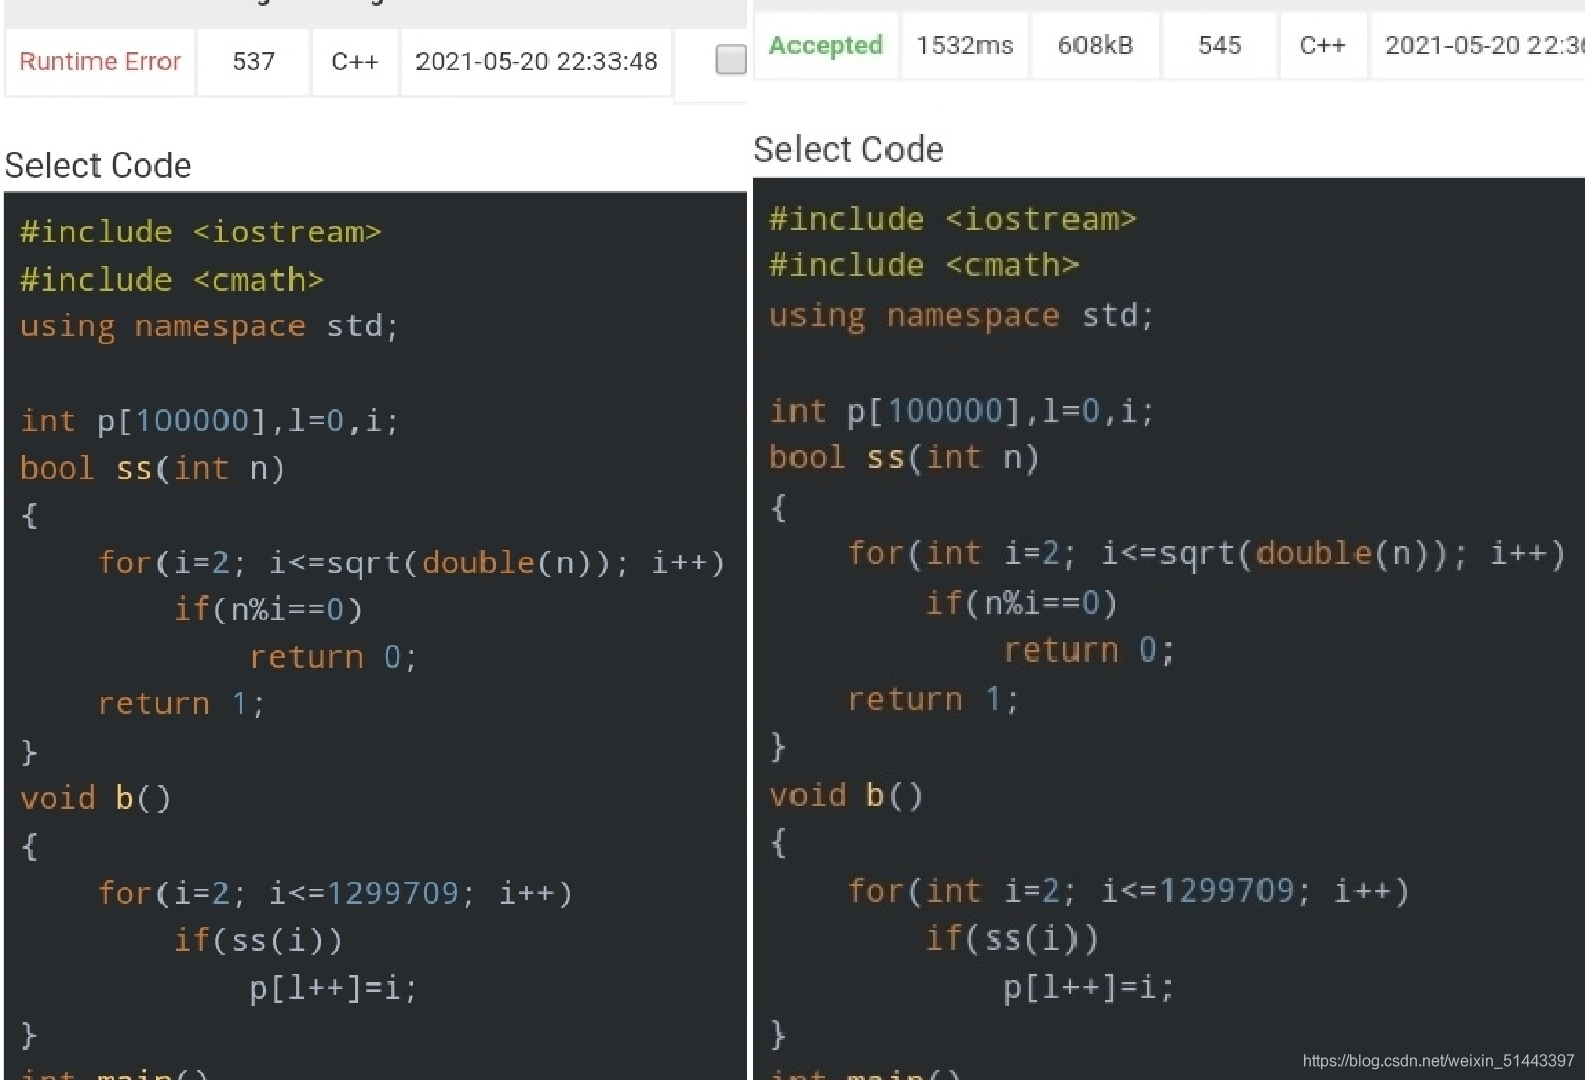Click the 1532ms run time cell
The image size is (1585, 1080).
point(965,45)
